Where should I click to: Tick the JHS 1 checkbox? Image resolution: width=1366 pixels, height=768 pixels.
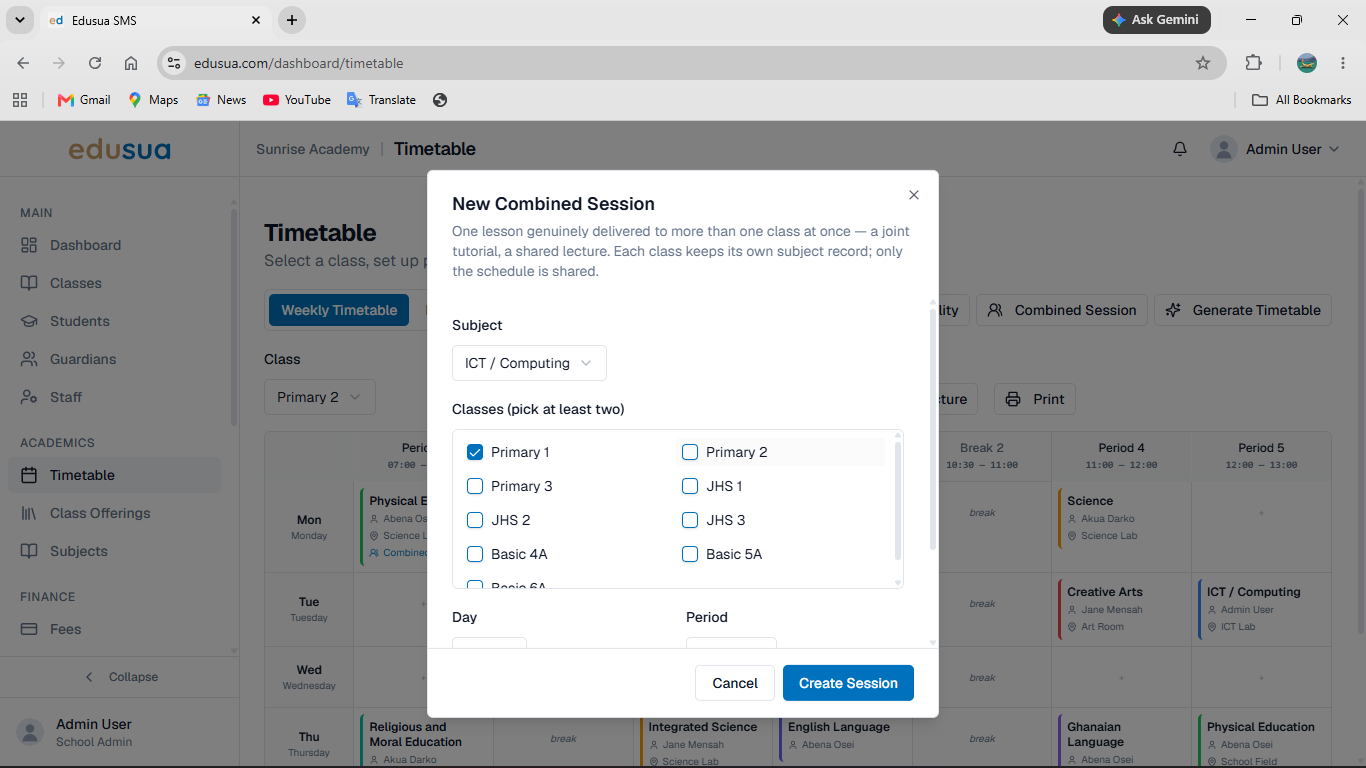(690, 486)
